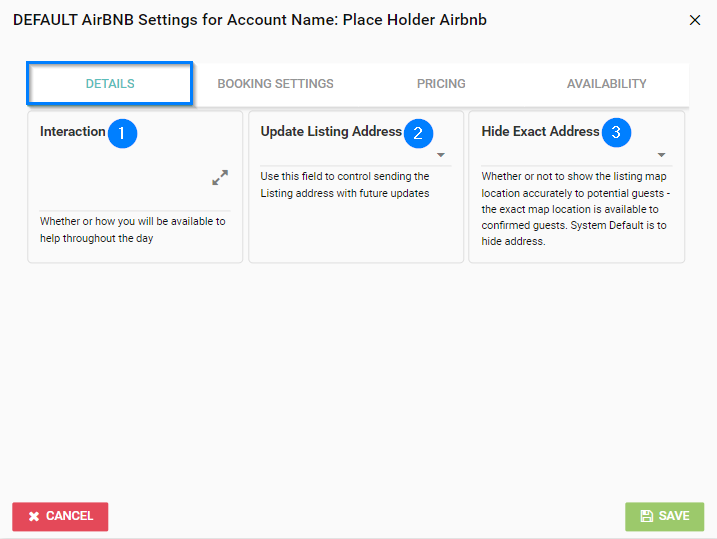
Task: Click the Hide Exact Address description text
Action: 575,209
